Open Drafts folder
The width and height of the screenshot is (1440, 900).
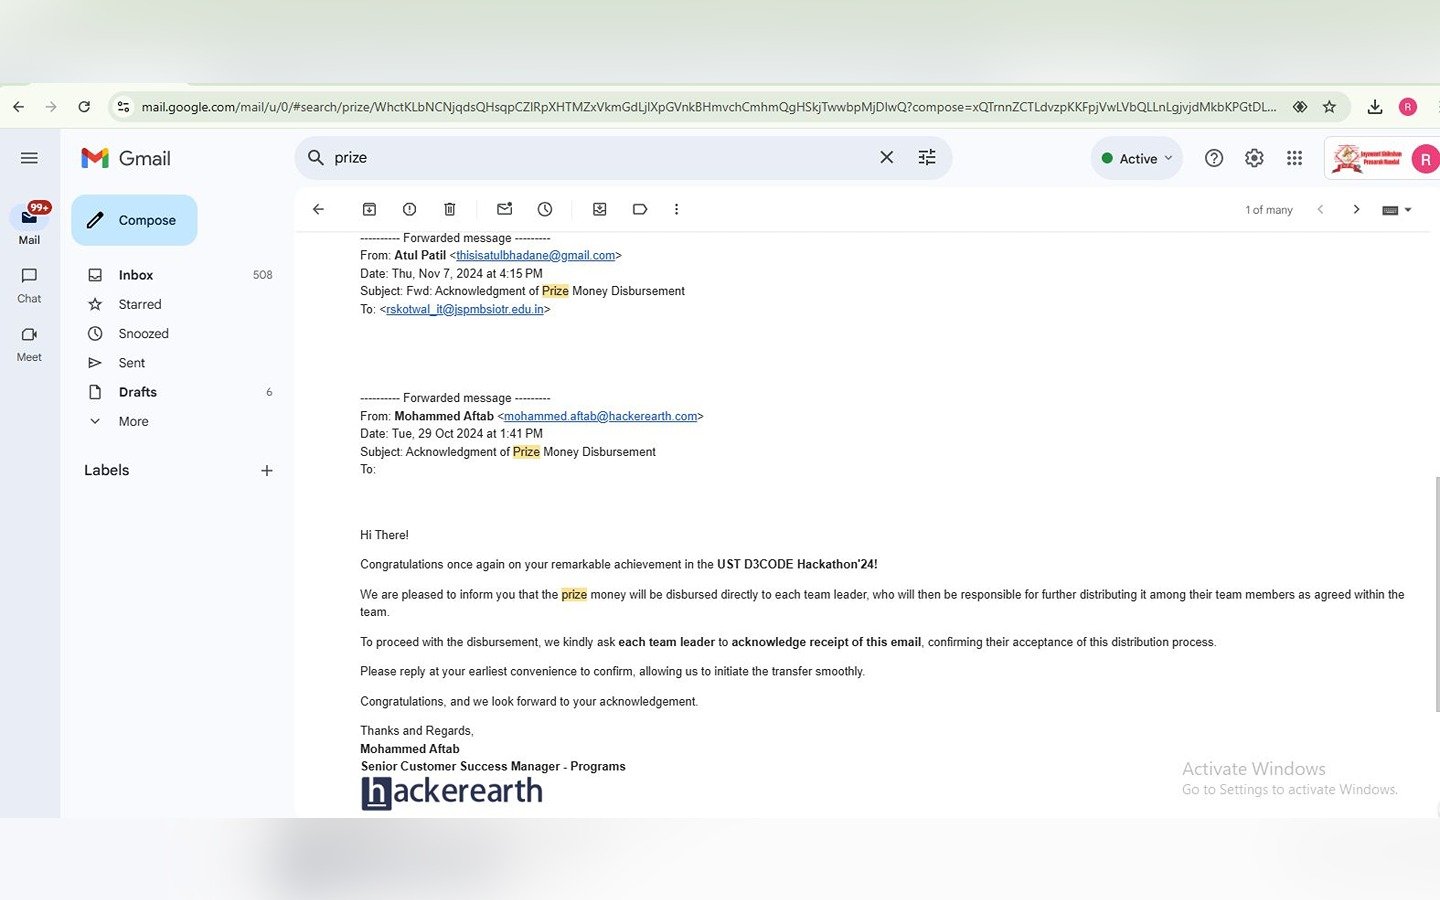pos(137,392)
